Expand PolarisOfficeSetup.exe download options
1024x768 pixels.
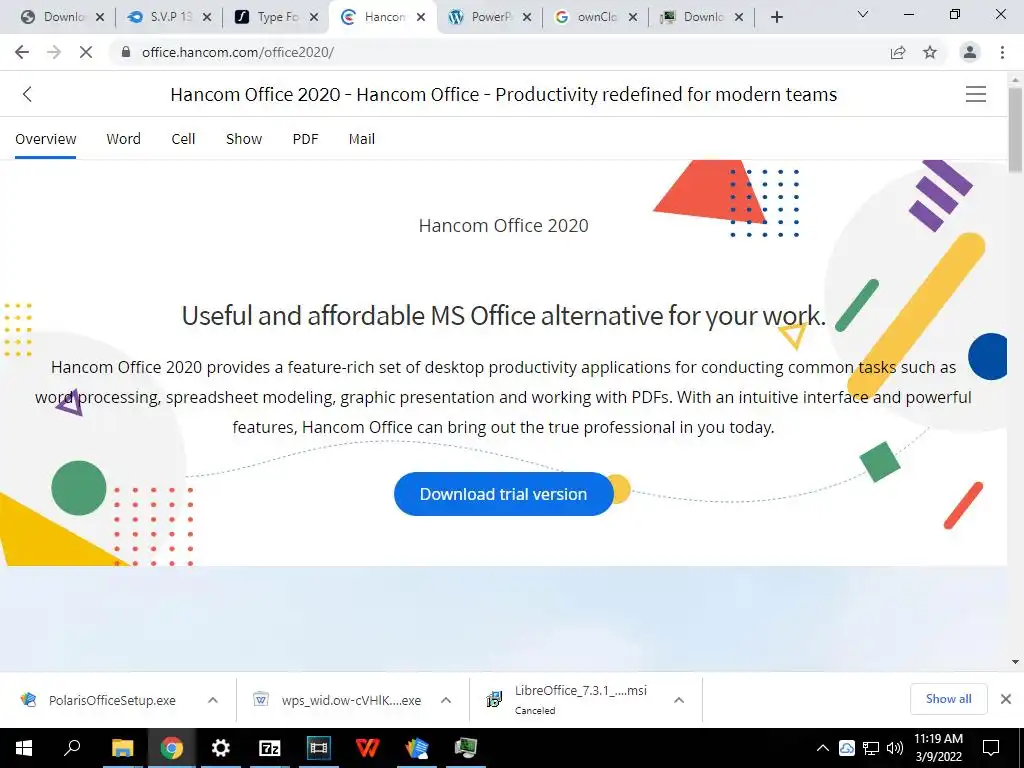[212, 700]
